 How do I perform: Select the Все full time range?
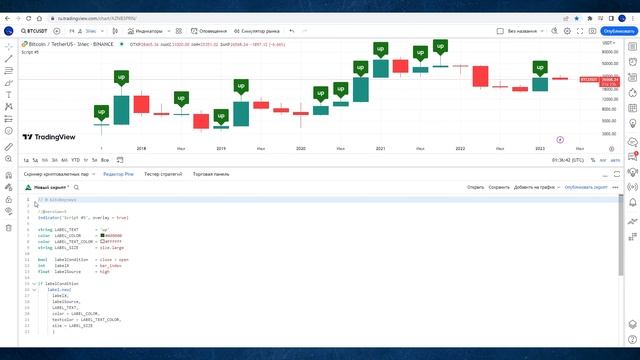click(x=105, y=160)
